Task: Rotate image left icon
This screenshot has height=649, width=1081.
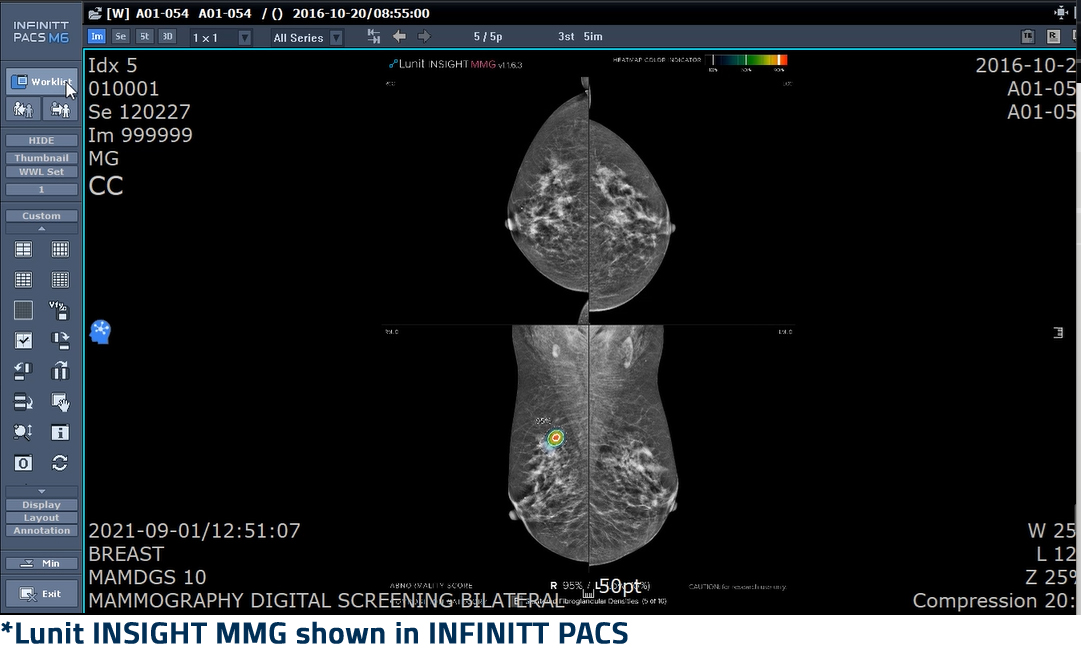Action: coord(23,371)
